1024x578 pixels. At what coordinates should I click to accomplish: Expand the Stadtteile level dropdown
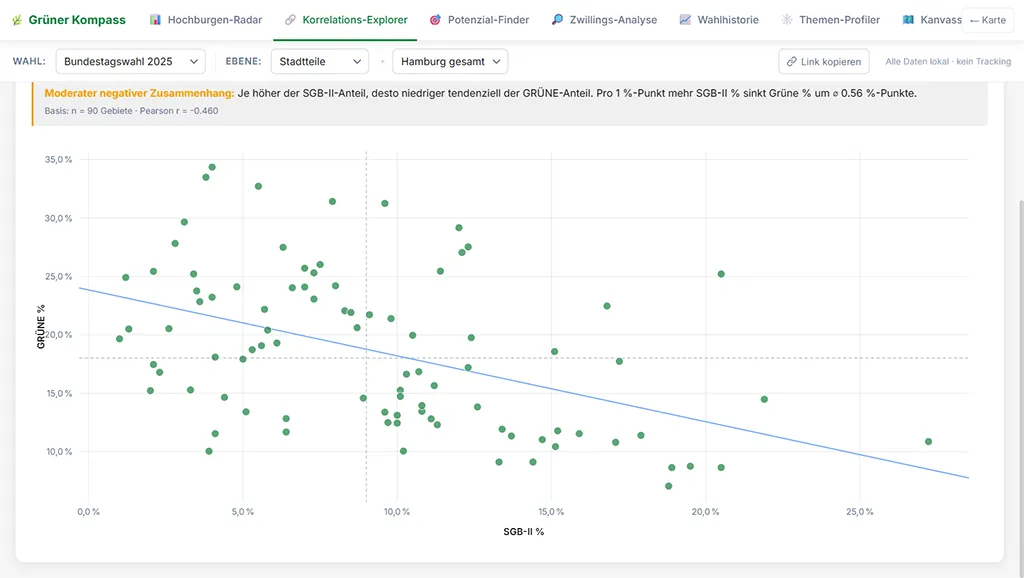tap(320, 61)
